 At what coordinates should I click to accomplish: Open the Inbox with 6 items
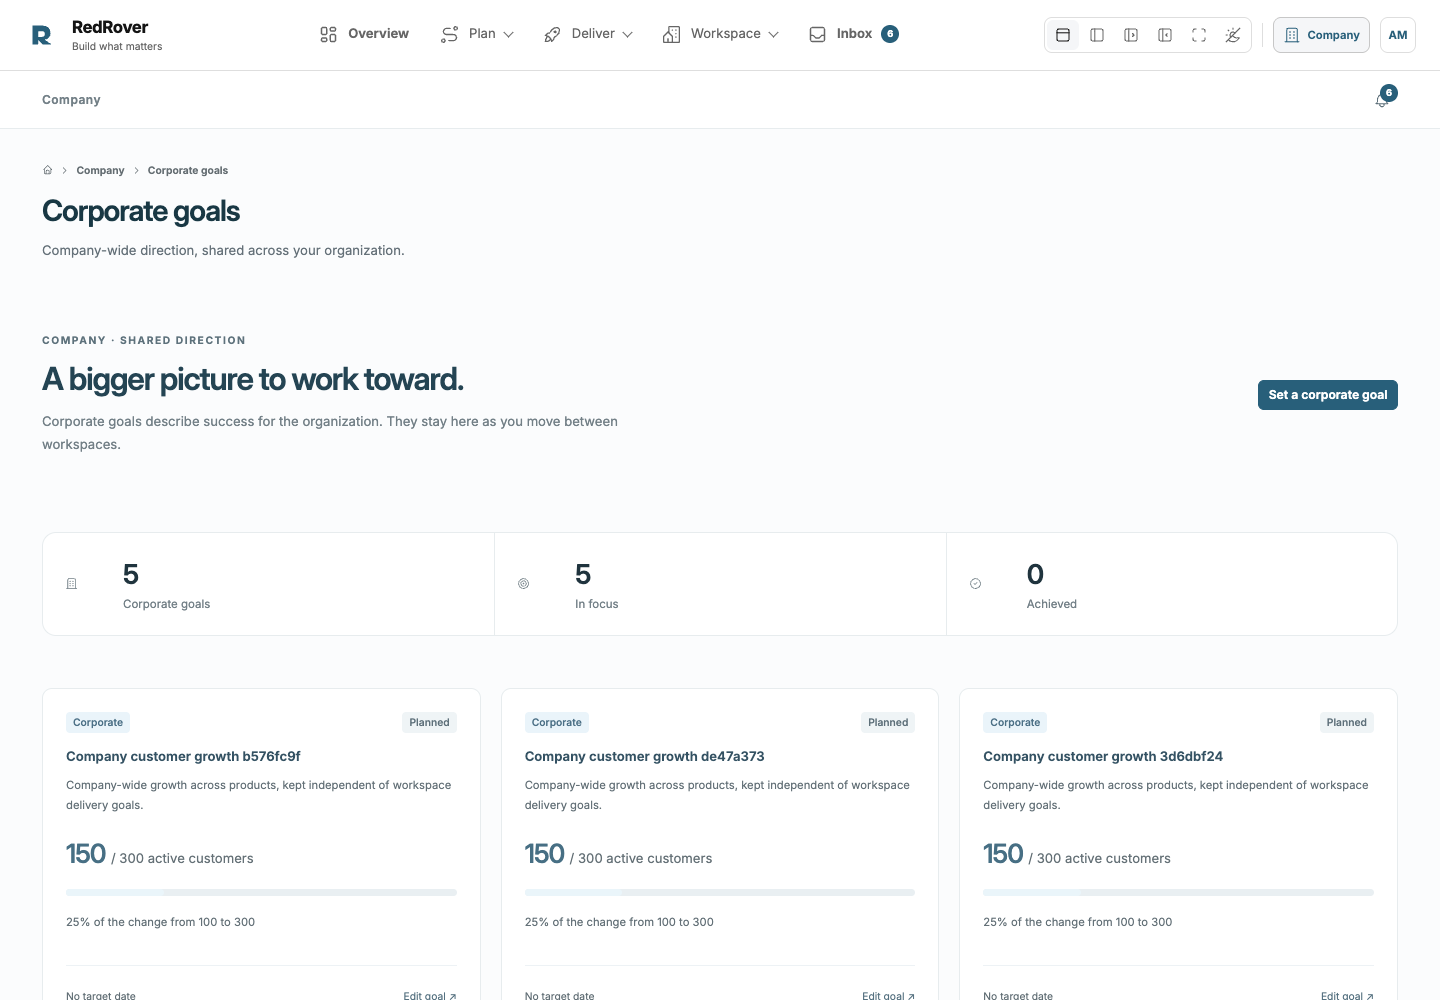(x=854, y=34)
